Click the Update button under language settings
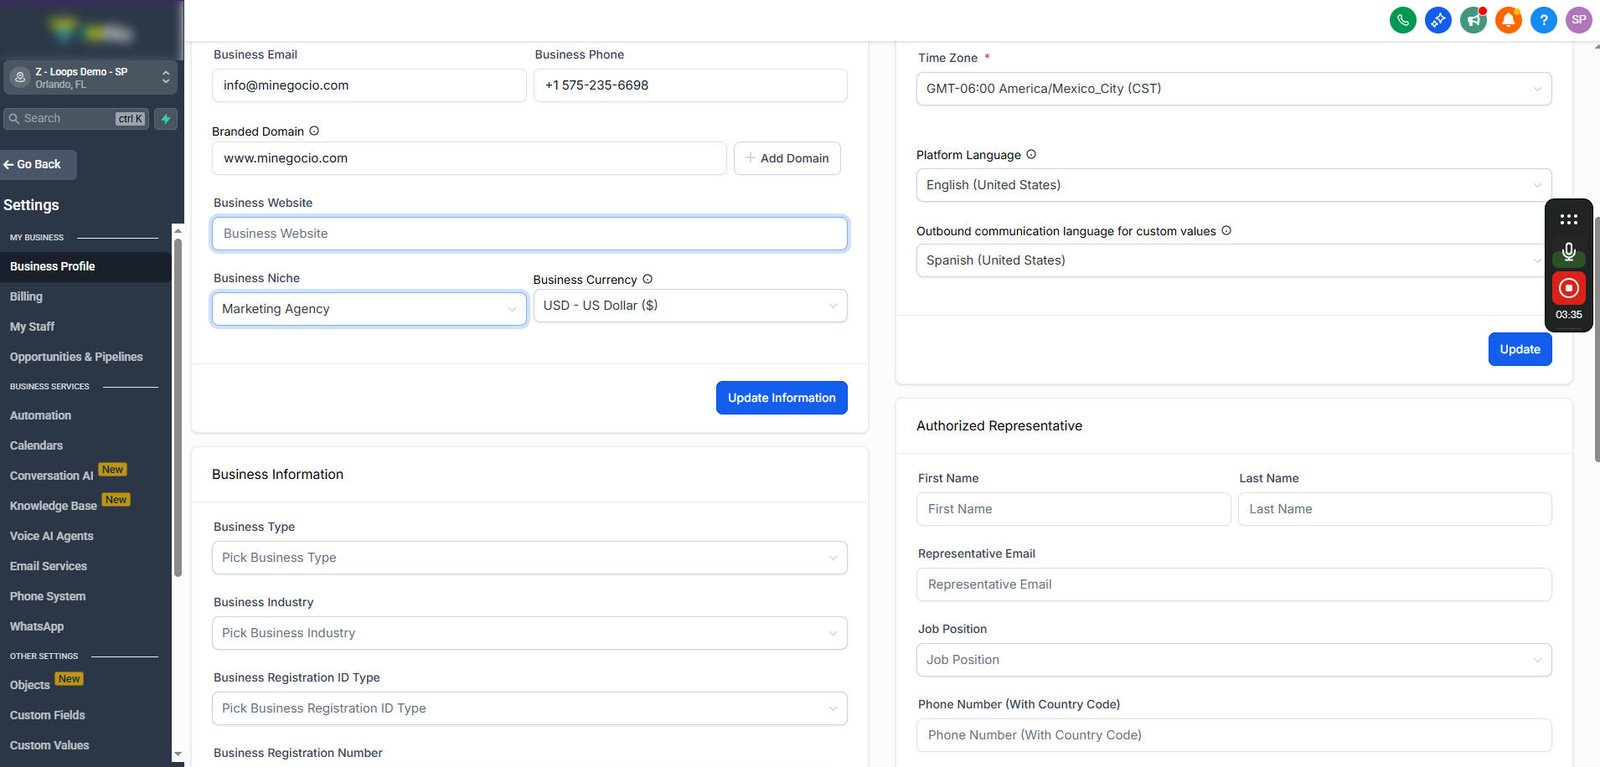Viewport: 1600px width, 767px height. [x=1520, y=349]
